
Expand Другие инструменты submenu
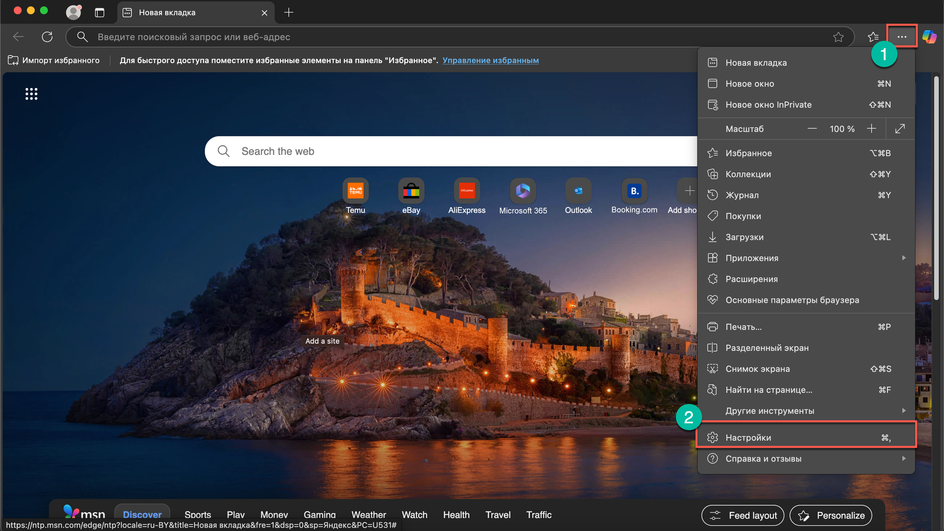pos(806,411)
